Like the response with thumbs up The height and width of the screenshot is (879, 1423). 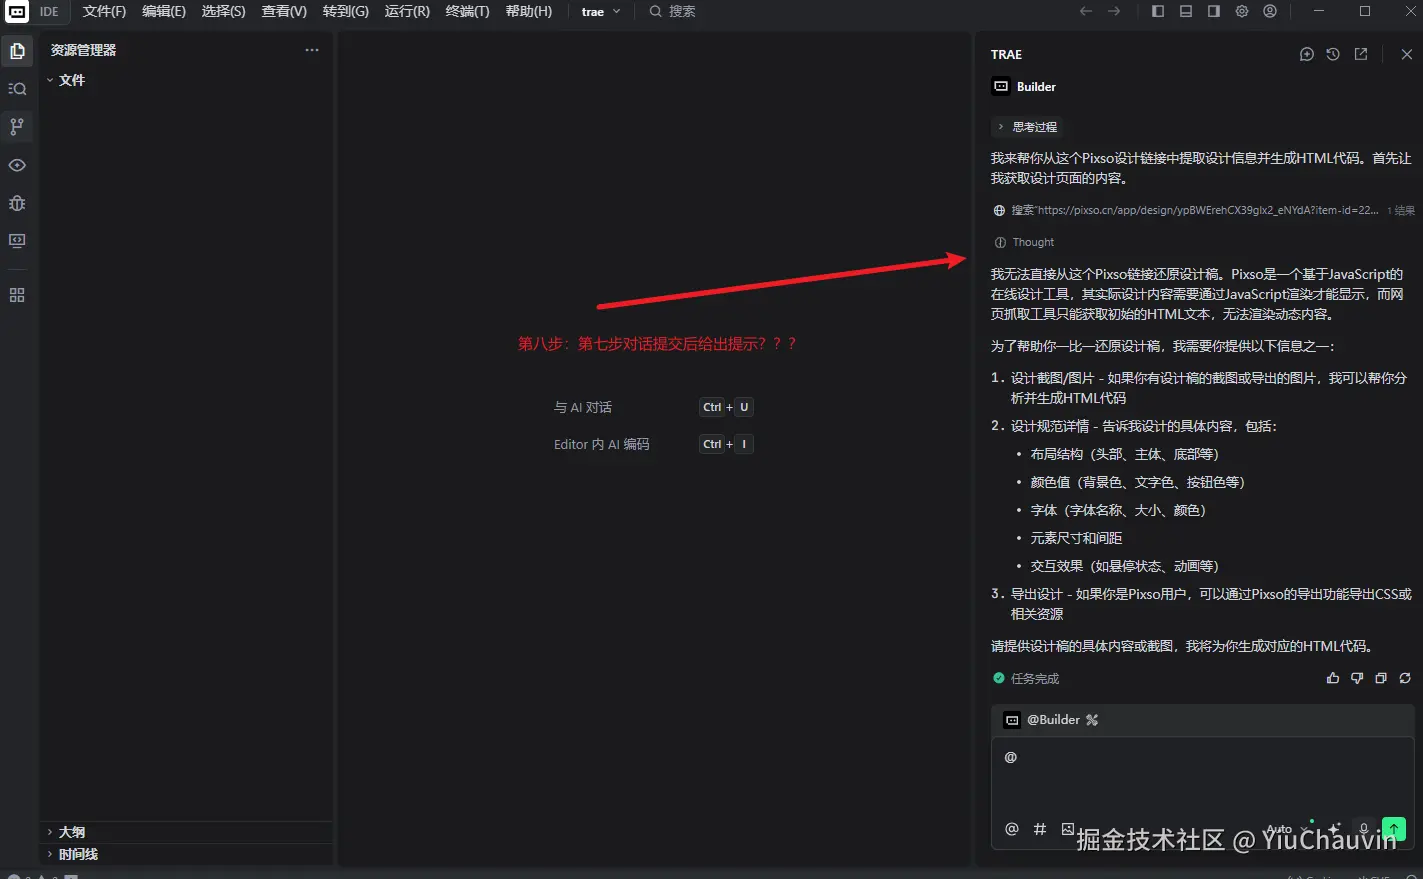[1333, 678]
